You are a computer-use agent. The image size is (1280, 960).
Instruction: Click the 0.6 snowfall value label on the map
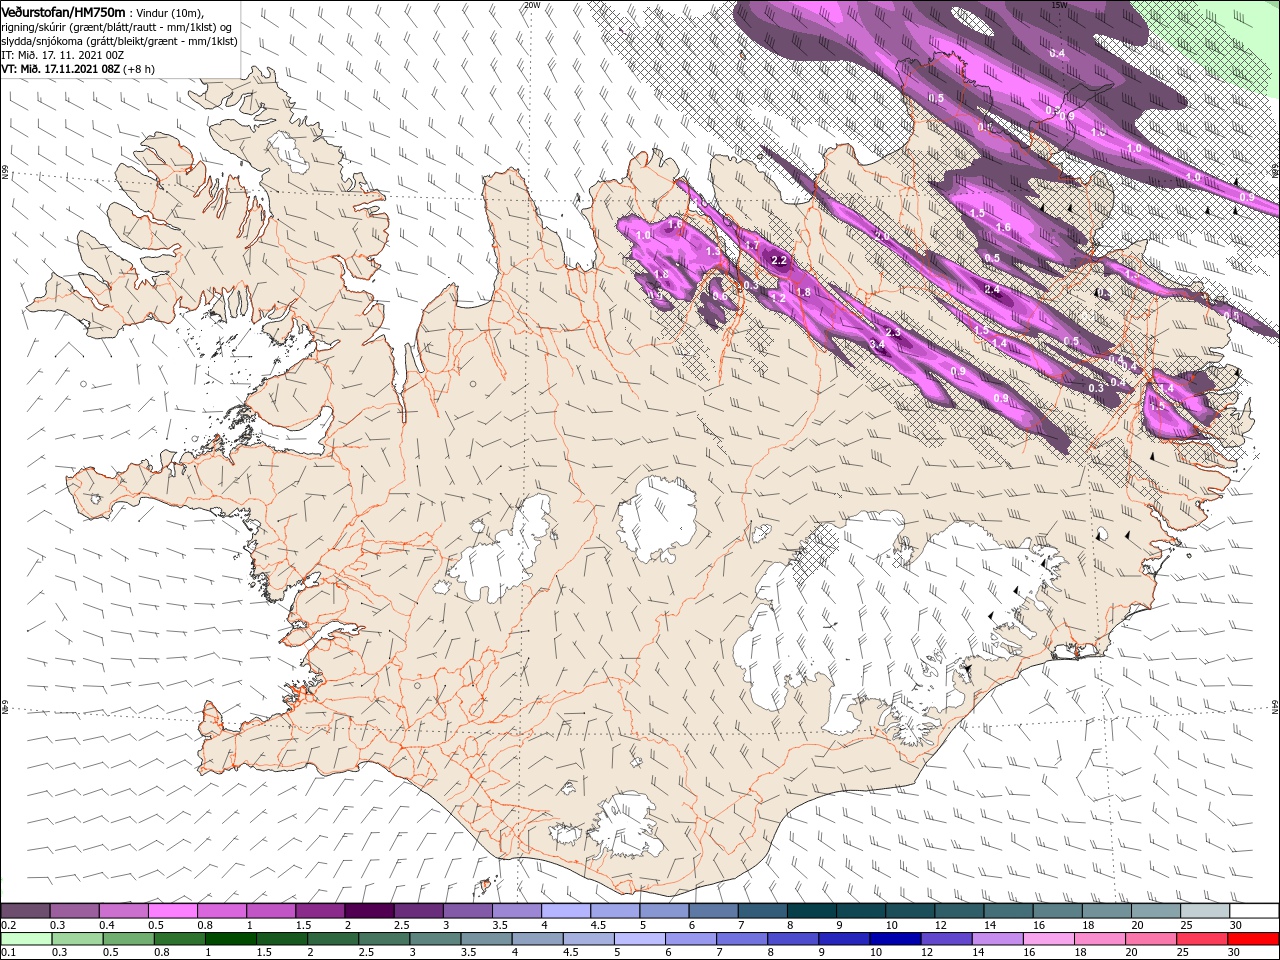pos(718,296)
